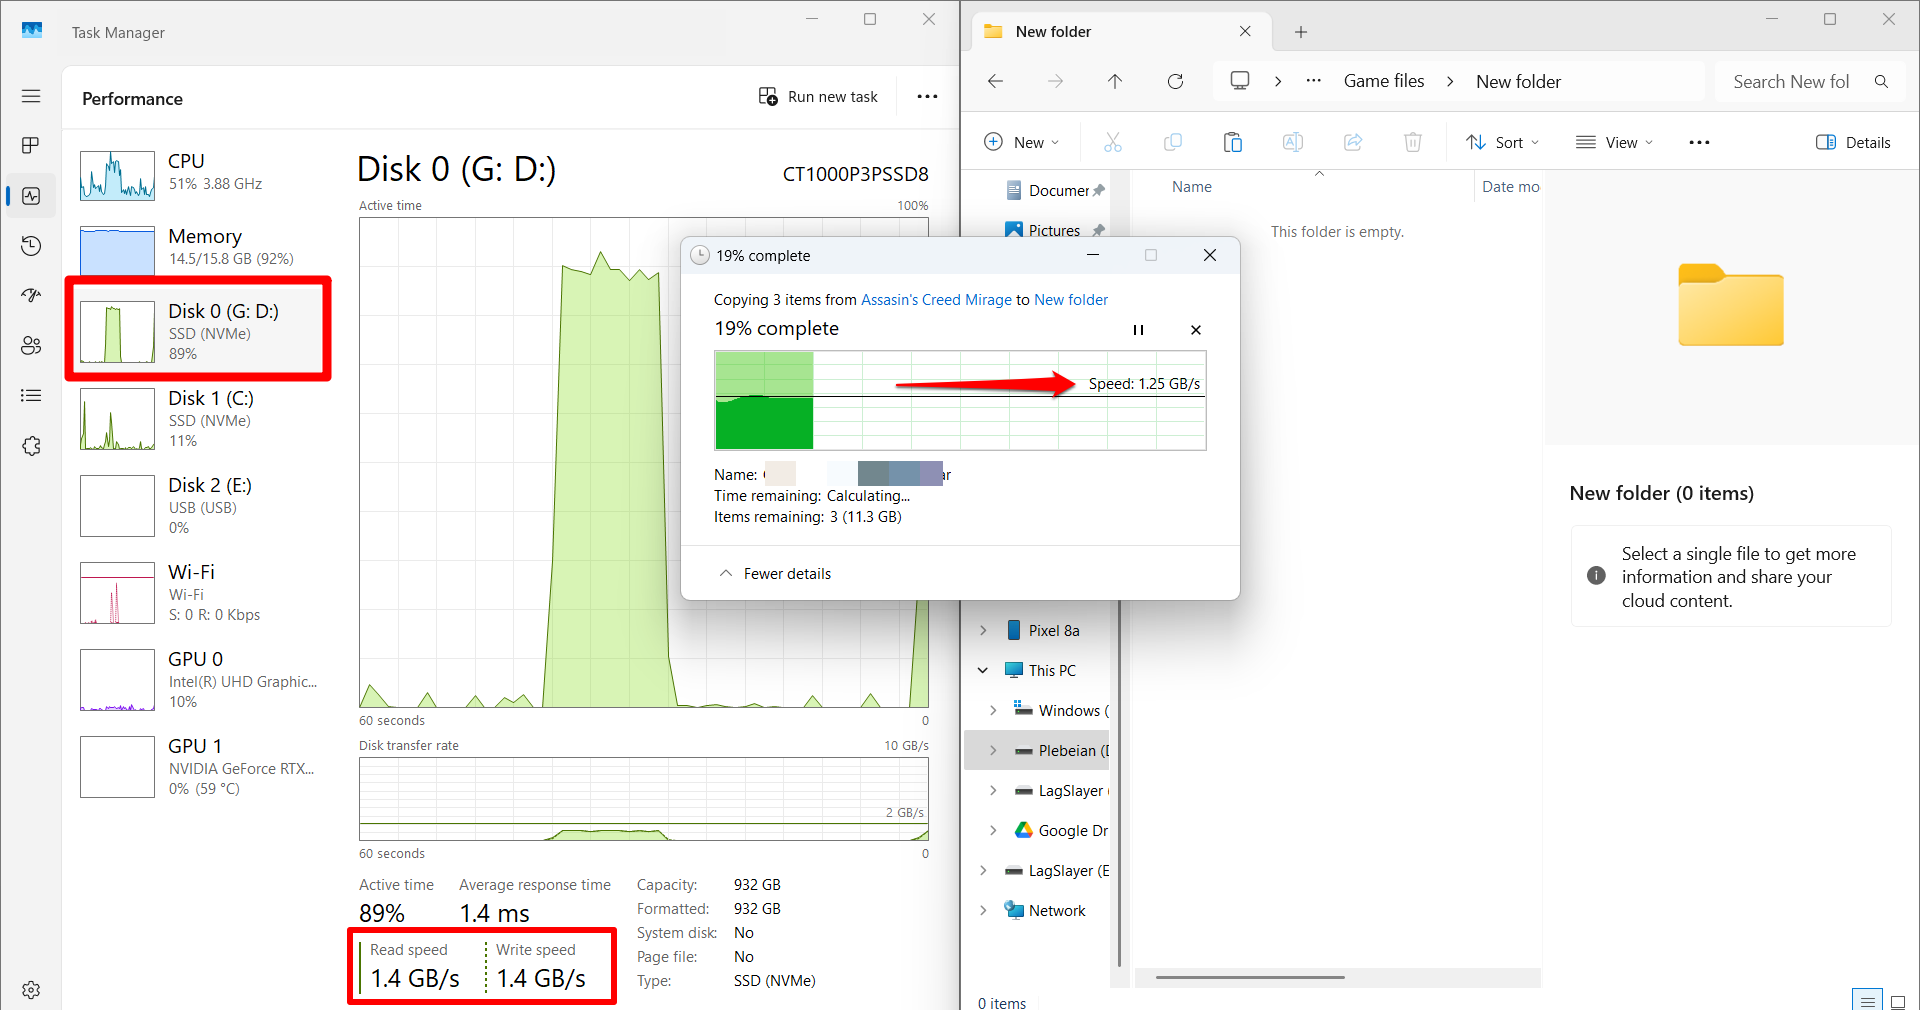
Task: Click the Run new task button
Action: click(x=818, y=96)
